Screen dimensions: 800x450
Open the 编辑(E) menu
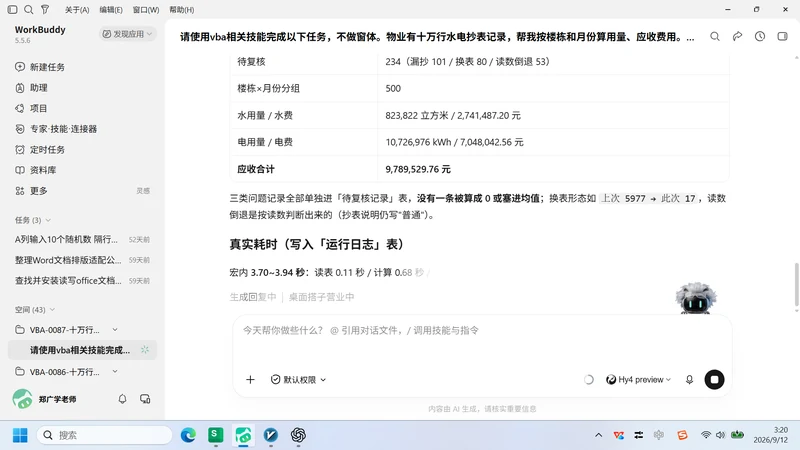point(111,10)
